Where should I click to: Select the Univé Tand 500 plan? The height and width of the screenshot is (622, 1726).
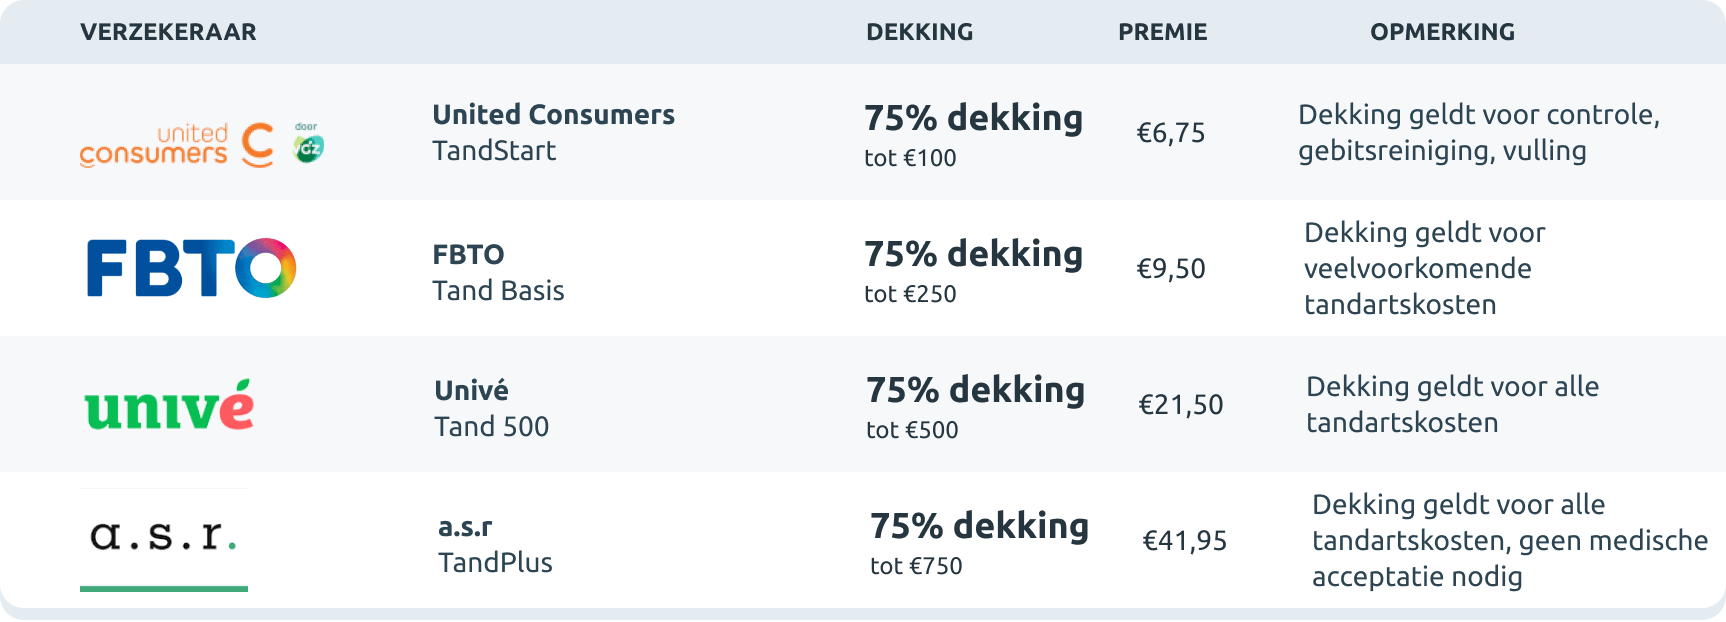[x=491, y=408]
